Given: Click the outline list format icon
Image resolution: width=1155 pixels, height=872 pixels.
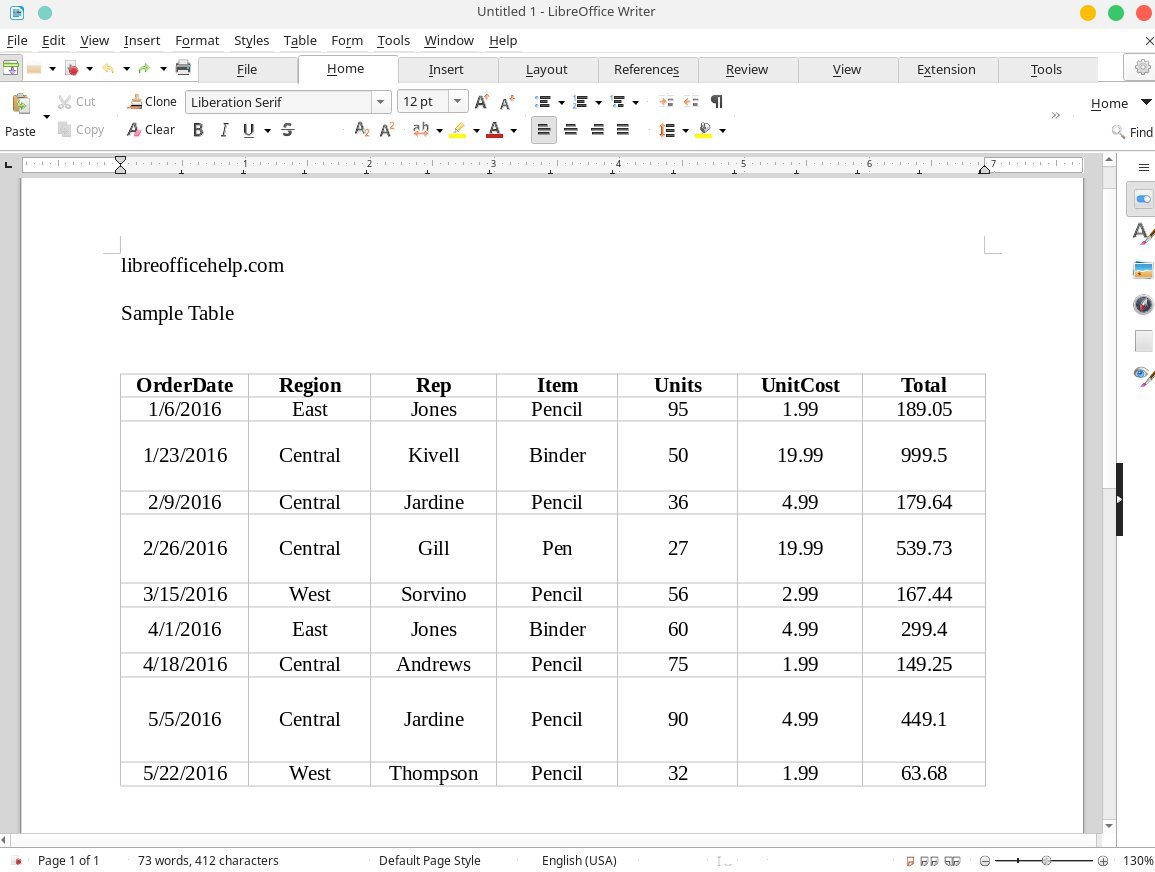Looking at the screenshot, I should point(618,102).
